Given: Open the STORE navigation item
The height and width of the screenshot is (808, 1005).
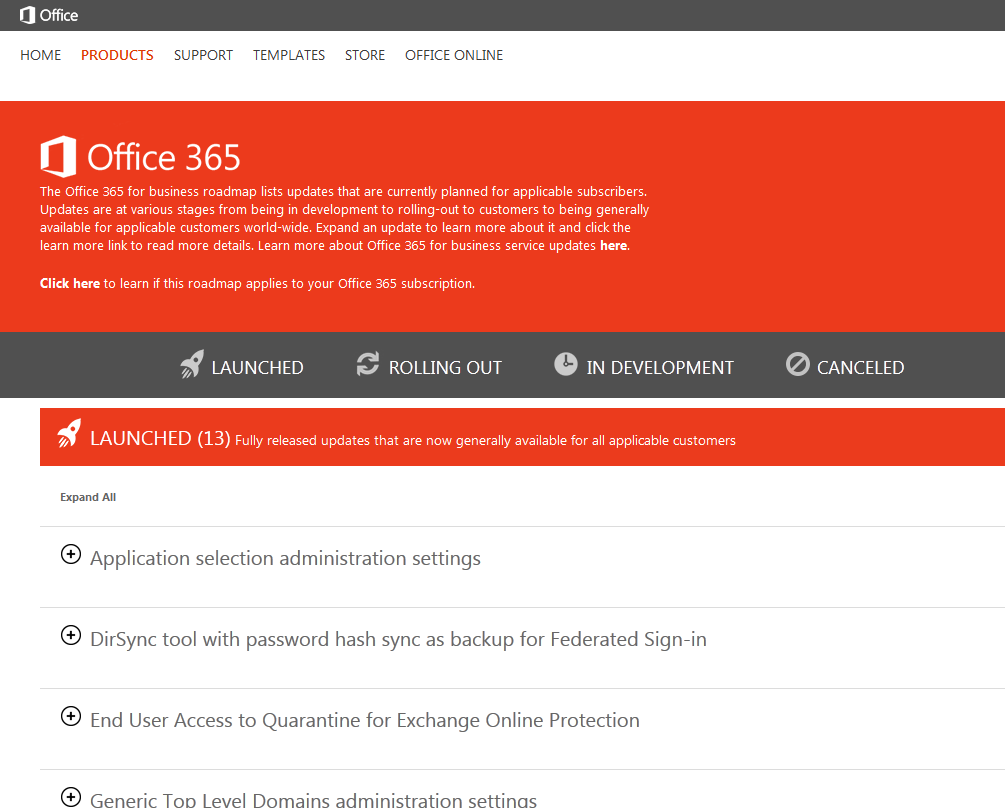Looking at the screenshot, I should click(365, 55).
